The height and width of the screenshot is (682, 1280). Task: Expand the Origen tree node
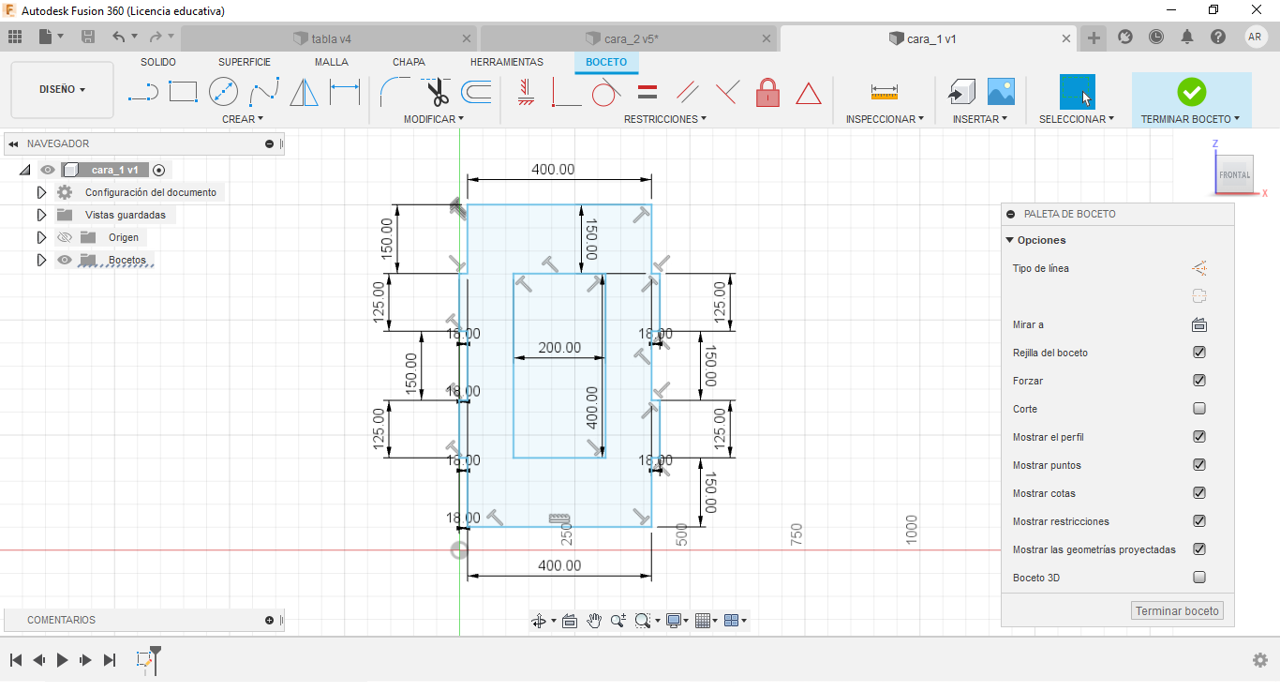tap(41, 238)
